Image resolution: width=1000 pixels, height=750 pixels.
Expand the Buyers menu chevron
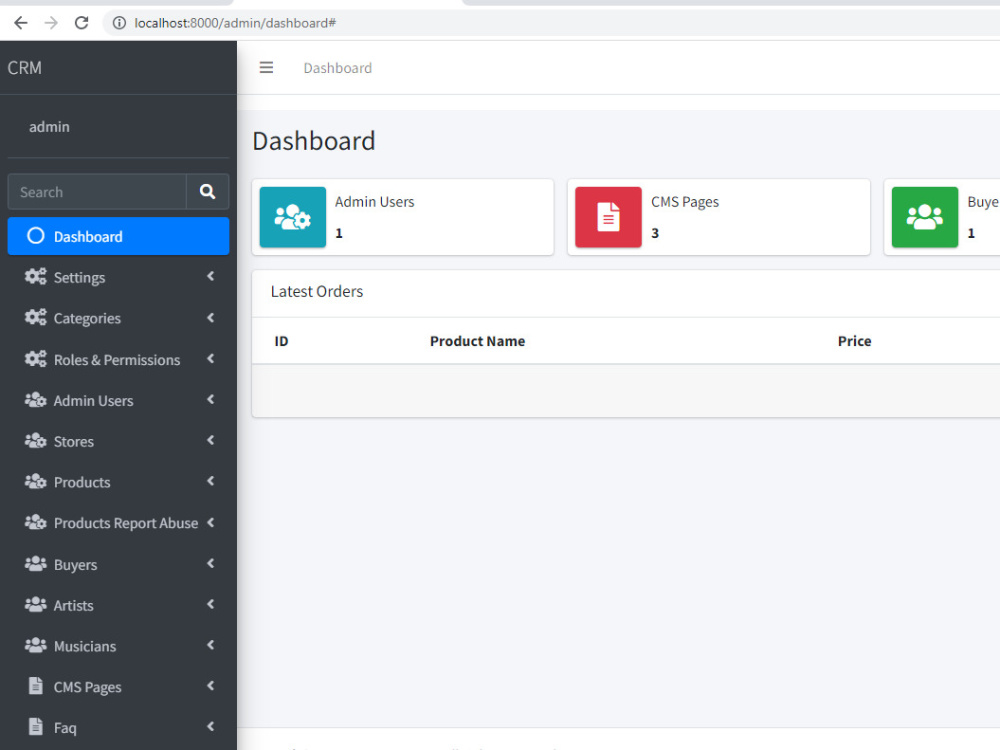pos(210,563)
